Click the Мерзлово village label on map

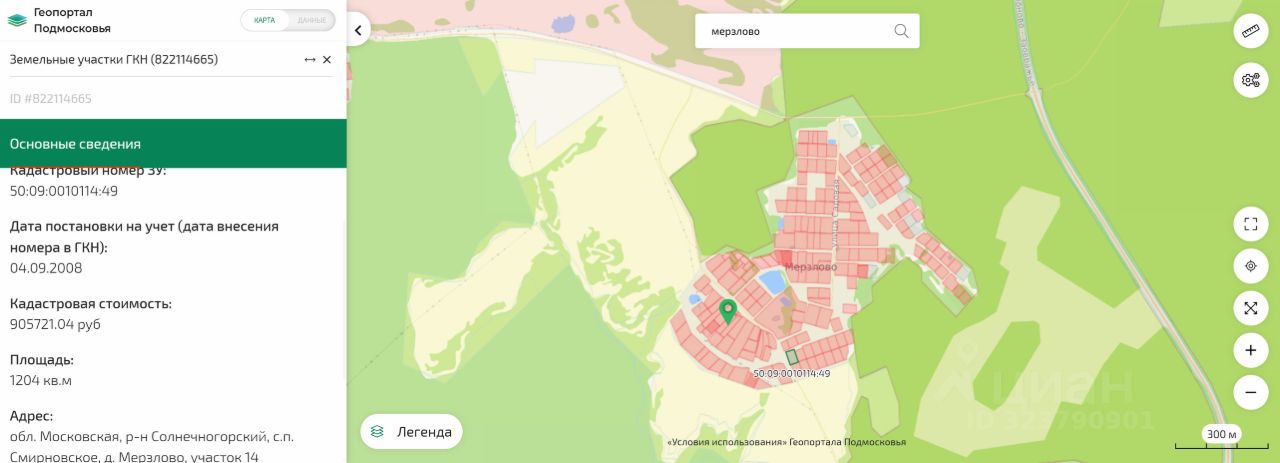tap(811, 266)
